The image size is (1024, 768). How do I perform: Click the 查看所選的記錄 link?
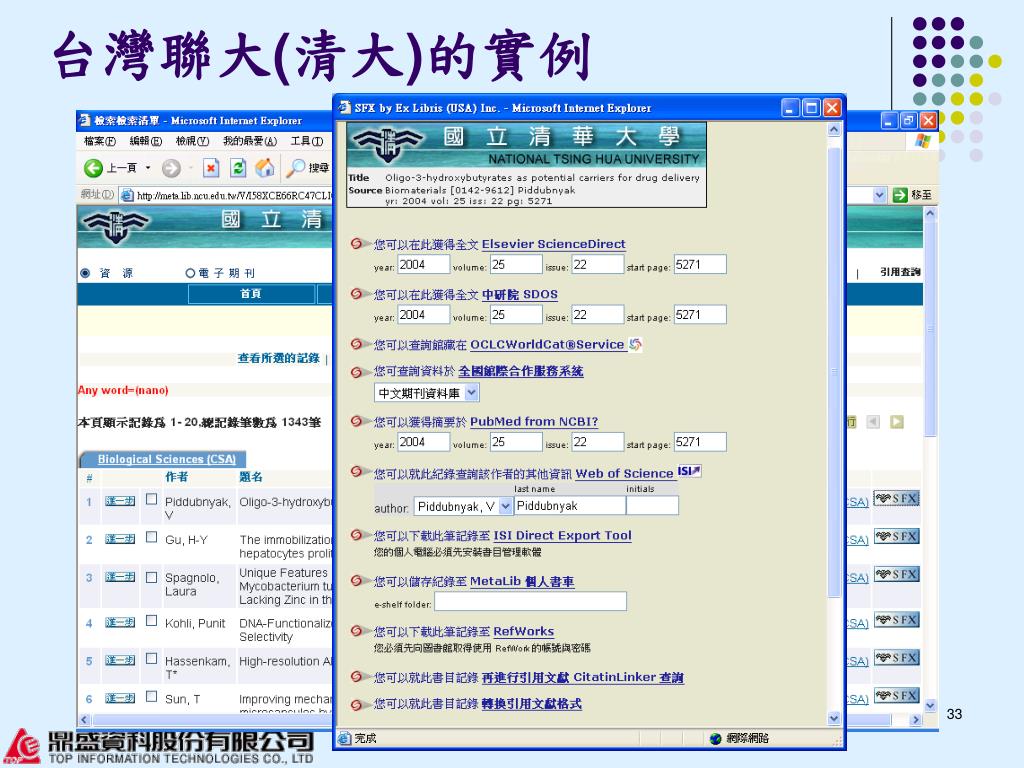(278, 358)
